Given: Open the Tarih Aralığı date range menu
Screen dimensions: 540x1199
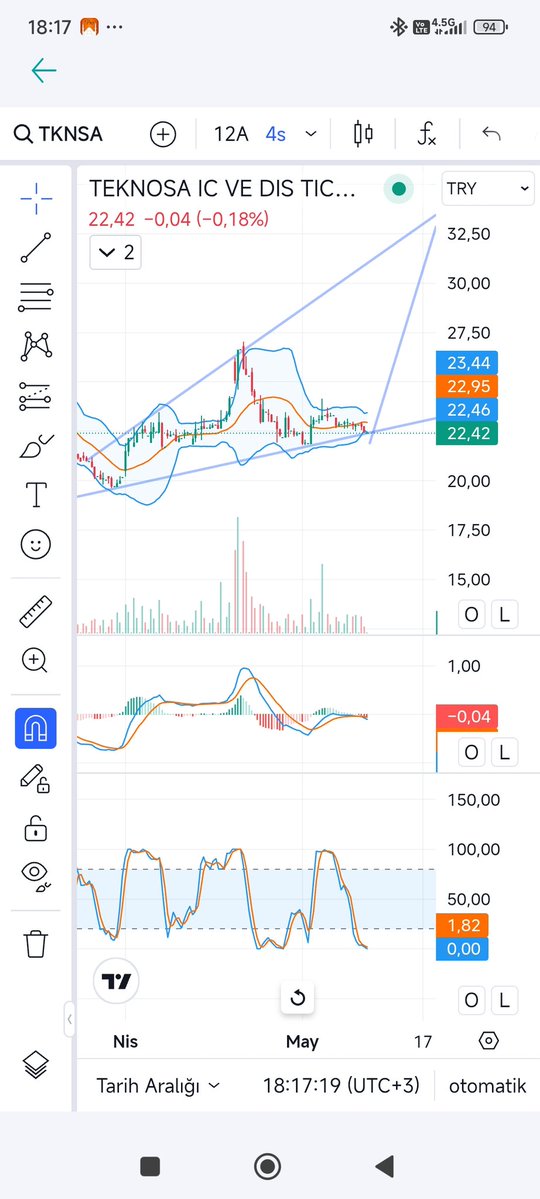Looking at the screenshot, I should point(158,1086).
